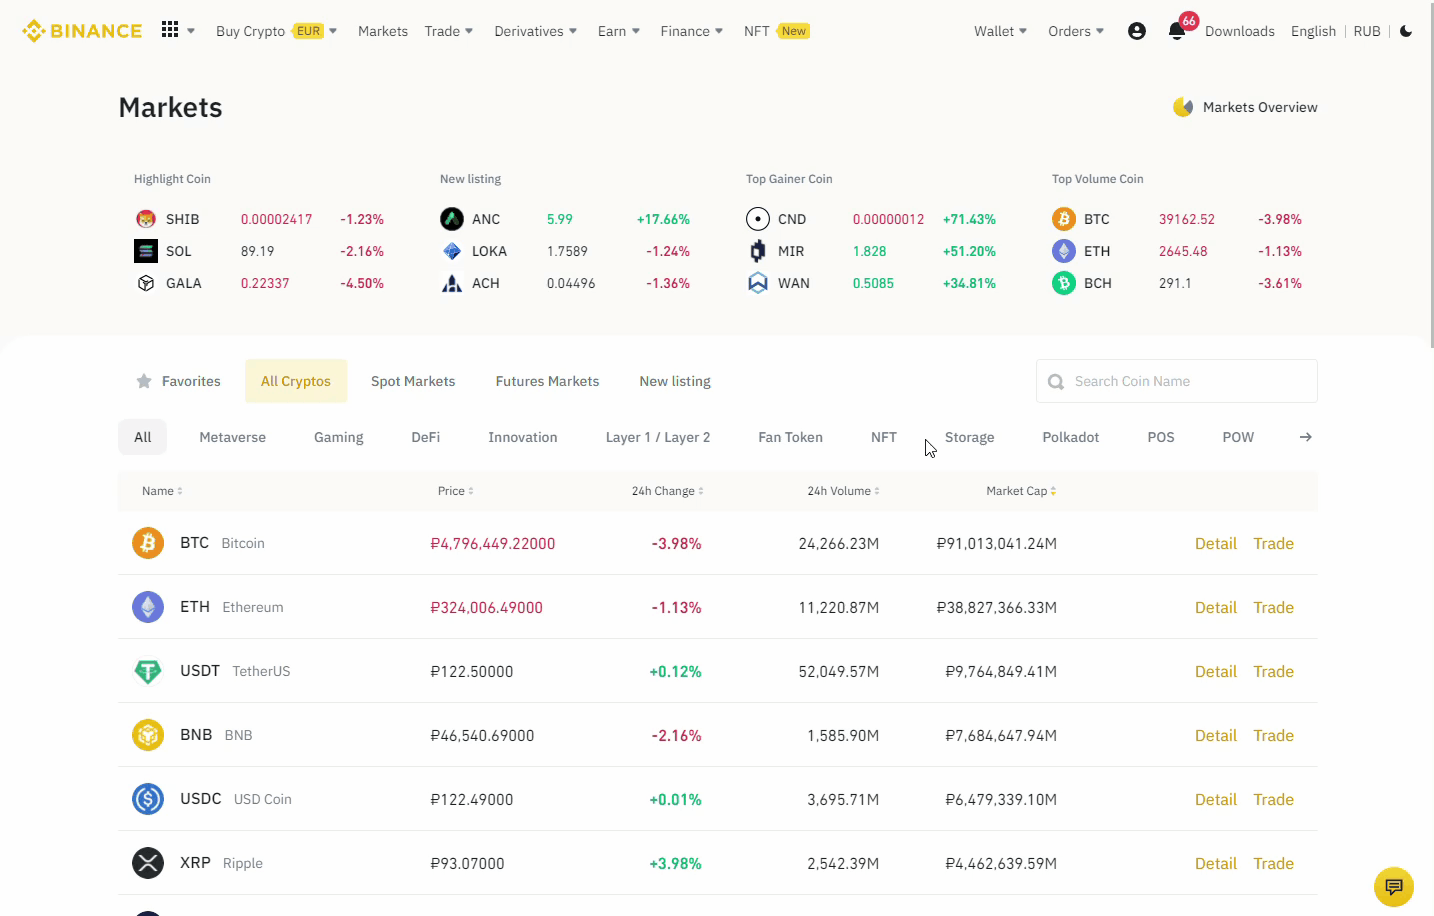Screen dimensions: 1434x916
Task: Click the XRP Ripple coin icon
Action: click(x=147, y=863)
